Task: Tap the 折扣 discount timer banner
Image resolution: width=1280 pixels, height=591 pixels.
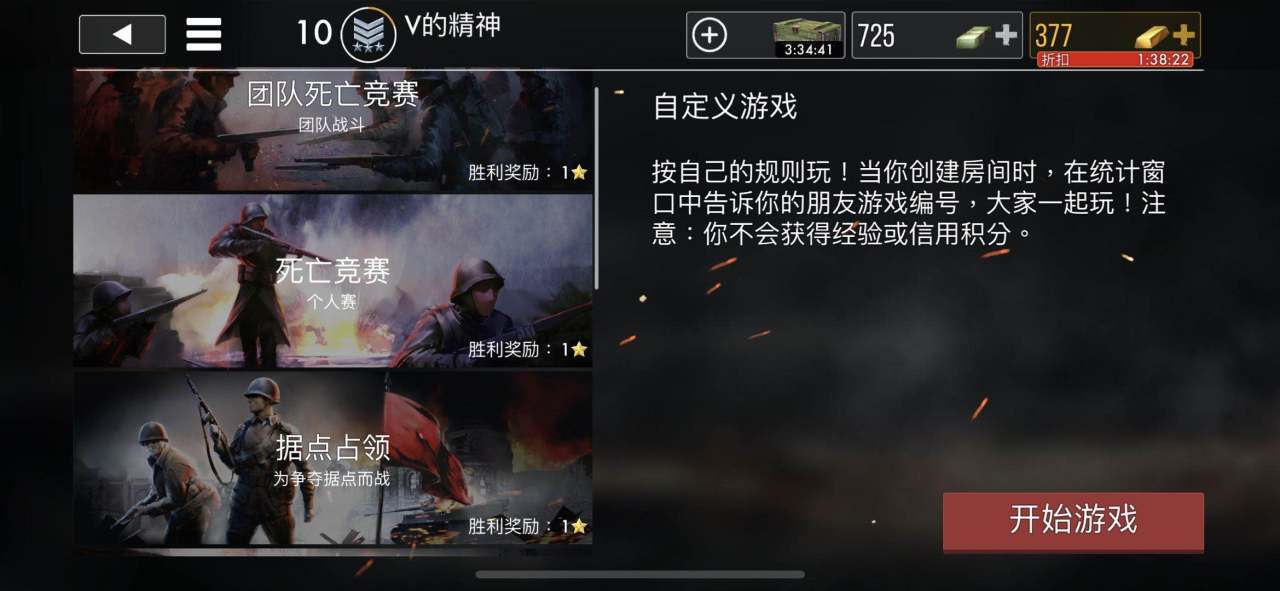Action: click(x=1114, y=60)
